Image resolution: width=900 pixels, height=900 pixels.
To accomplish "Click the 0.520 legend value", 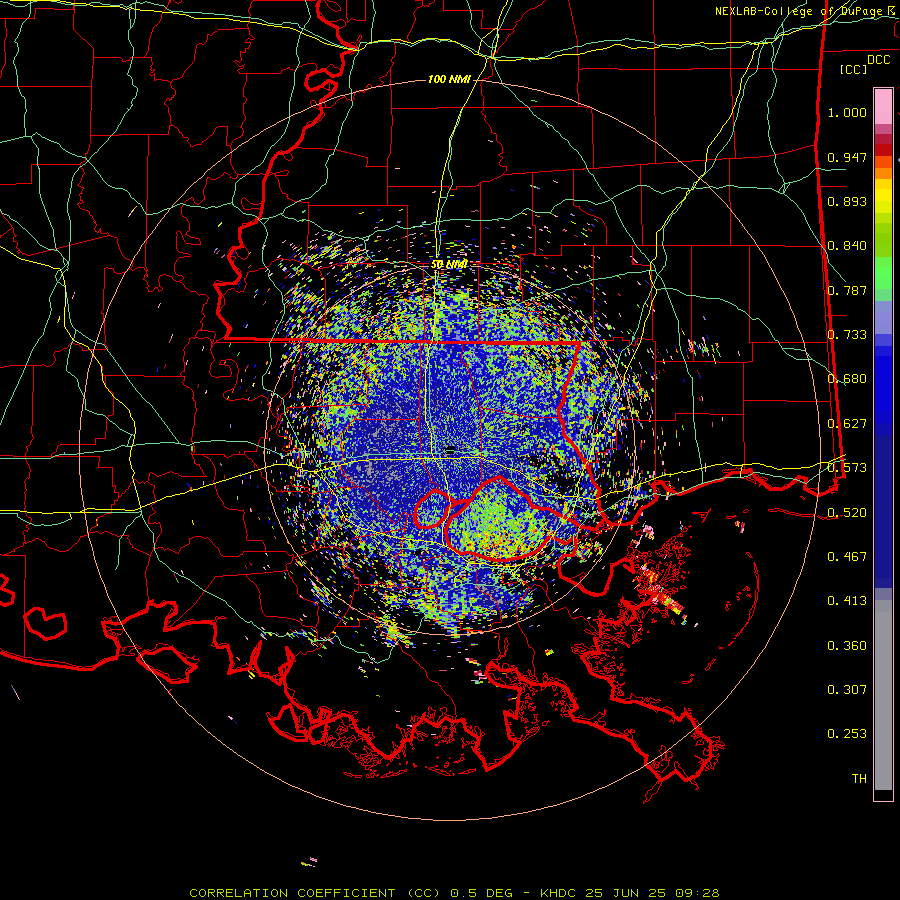I will pyautogui.click(x=847, y=513).
